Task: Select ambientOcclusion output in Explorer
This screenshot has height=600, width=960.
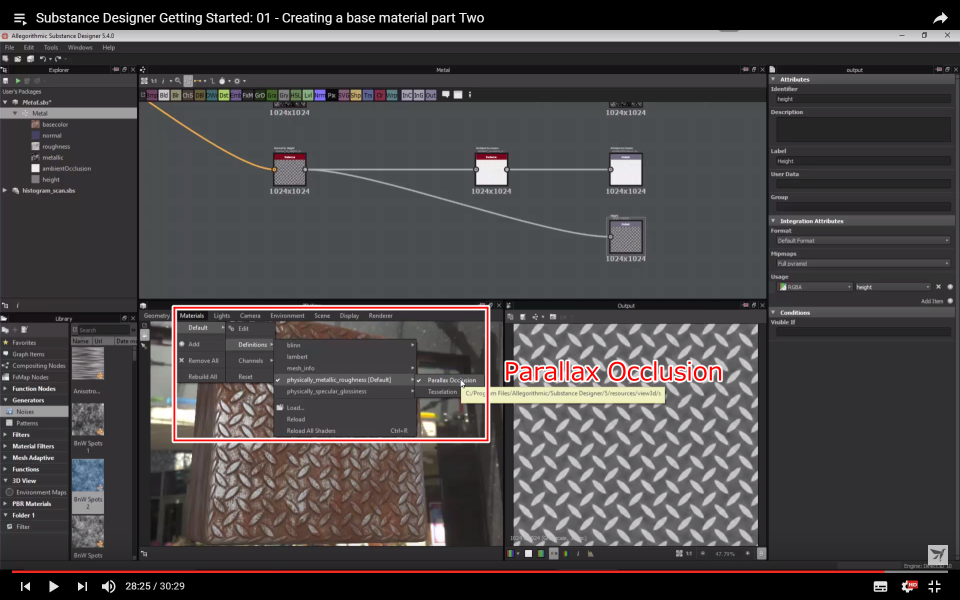Action: pos(66,168)
